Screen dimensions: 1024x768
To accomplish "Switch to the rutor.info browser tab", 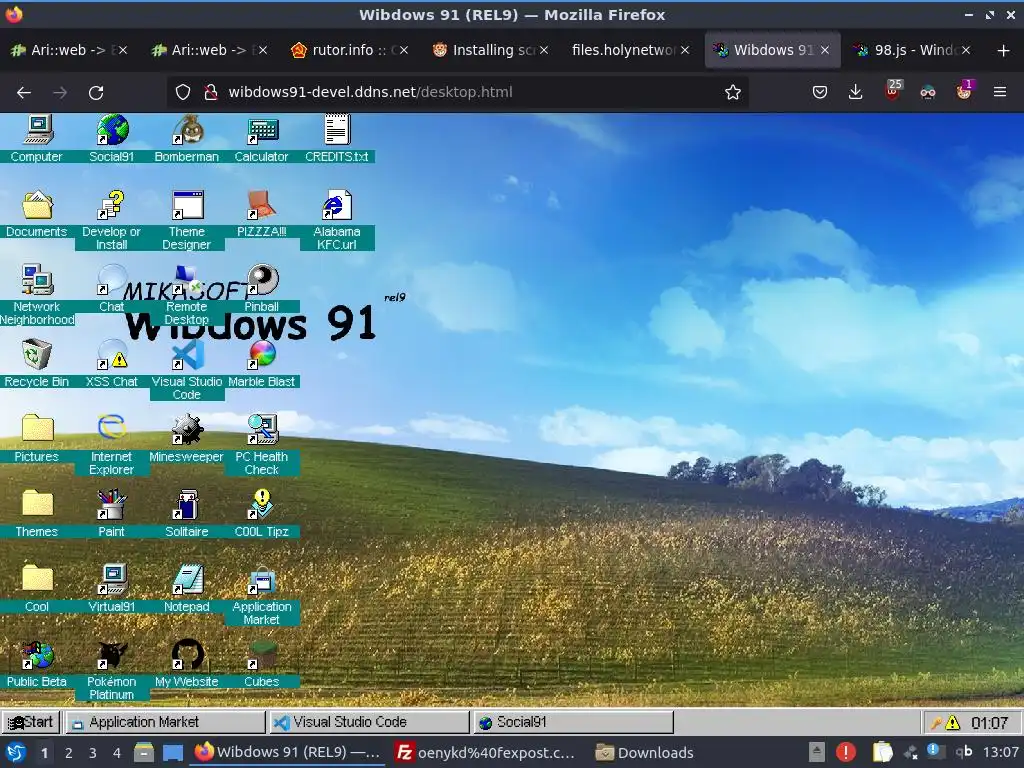I will point(350,50).
